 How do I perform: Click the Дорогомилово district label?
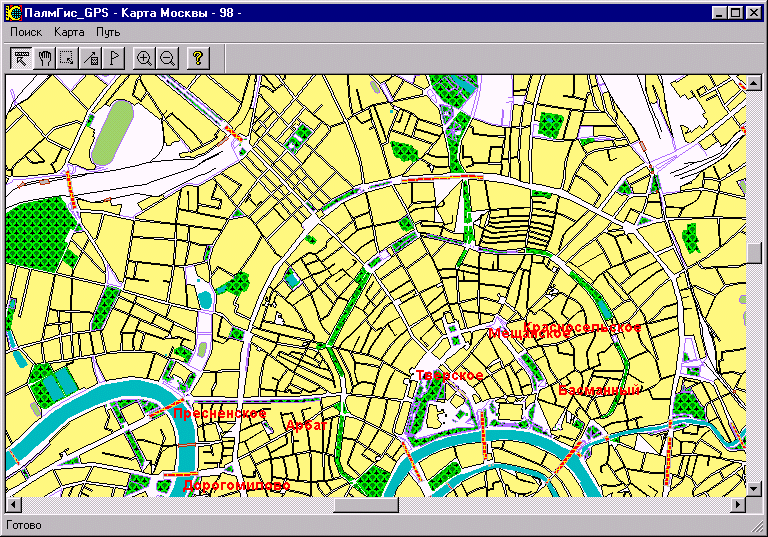(237, 486)
